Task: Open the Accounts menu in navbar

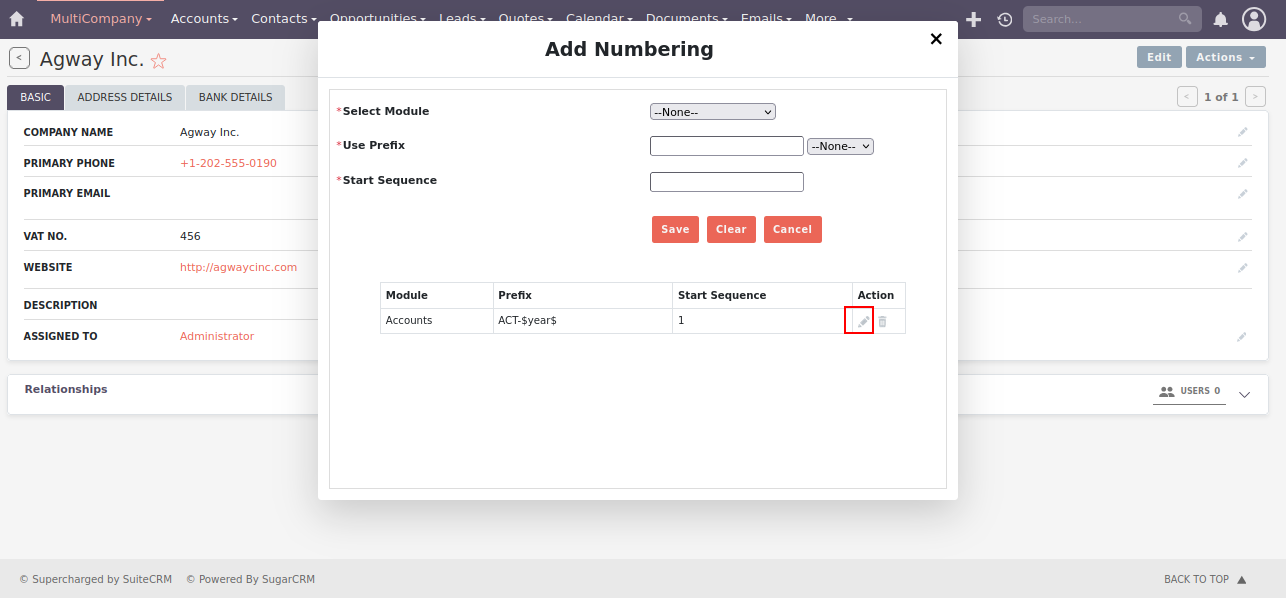Action: point(204,19)
